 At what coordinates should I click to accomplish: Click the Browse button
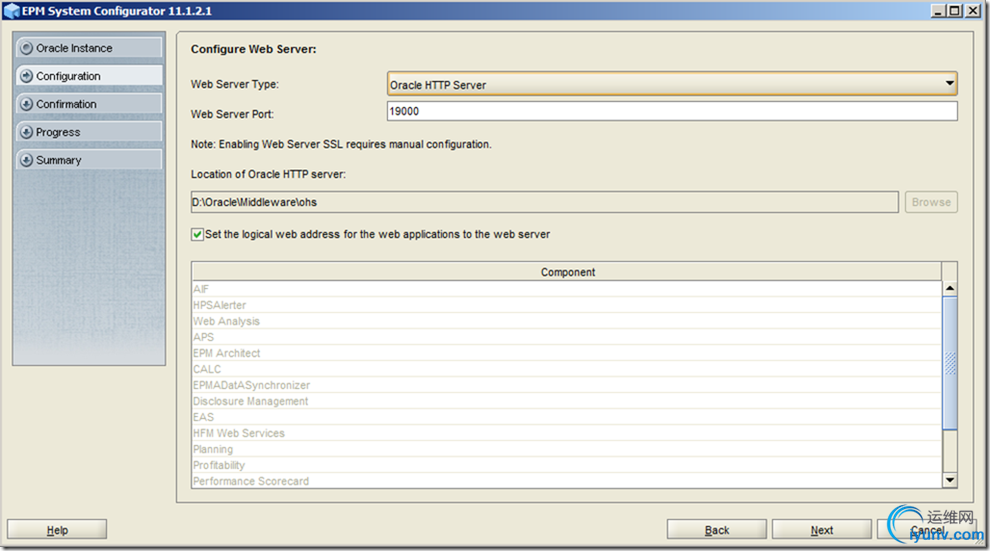tap(931, 202)
